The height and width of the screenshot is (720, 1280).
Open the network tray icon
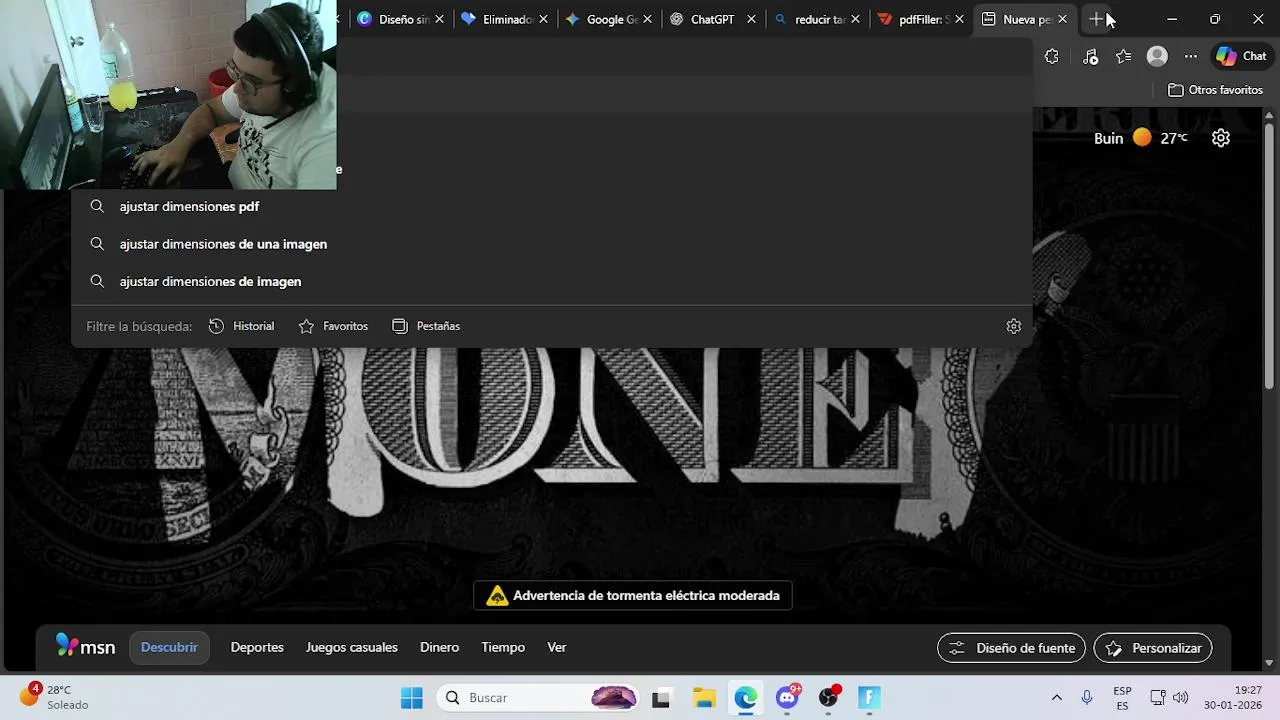click(1158, 698)
